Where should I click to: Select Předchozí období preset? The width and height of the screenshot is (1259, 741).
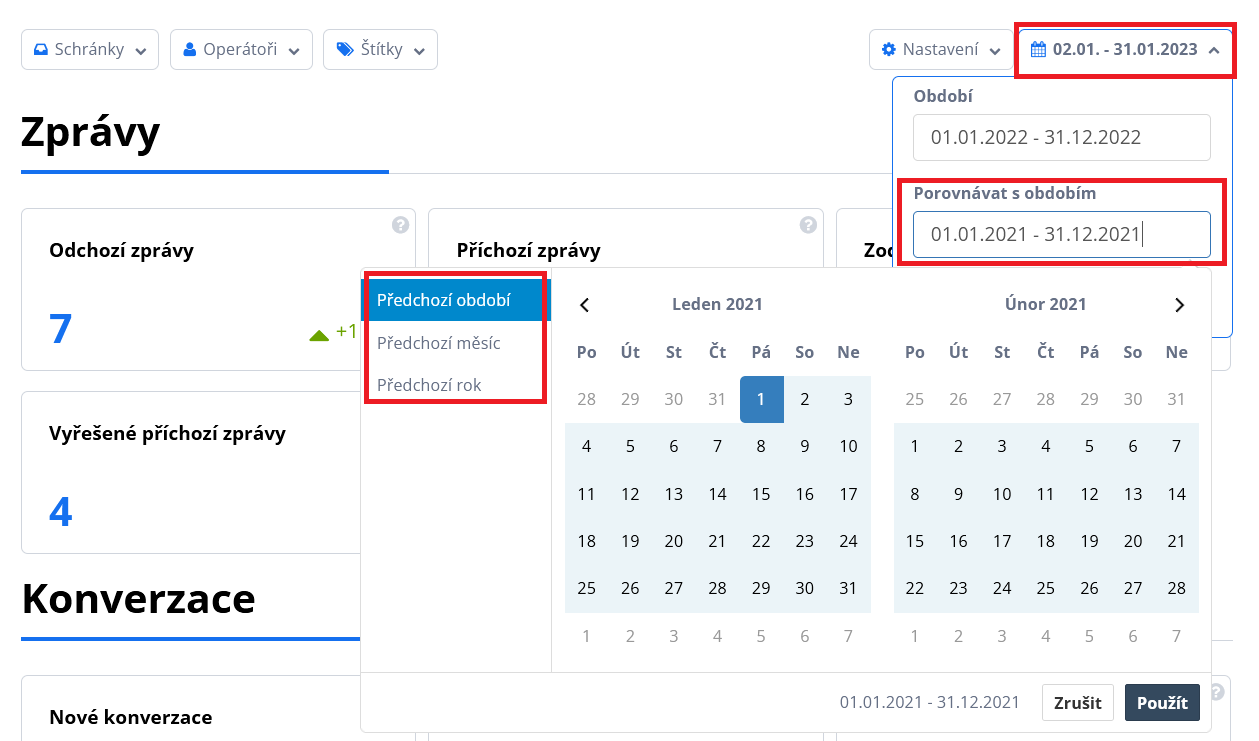[x=456, y=300]
